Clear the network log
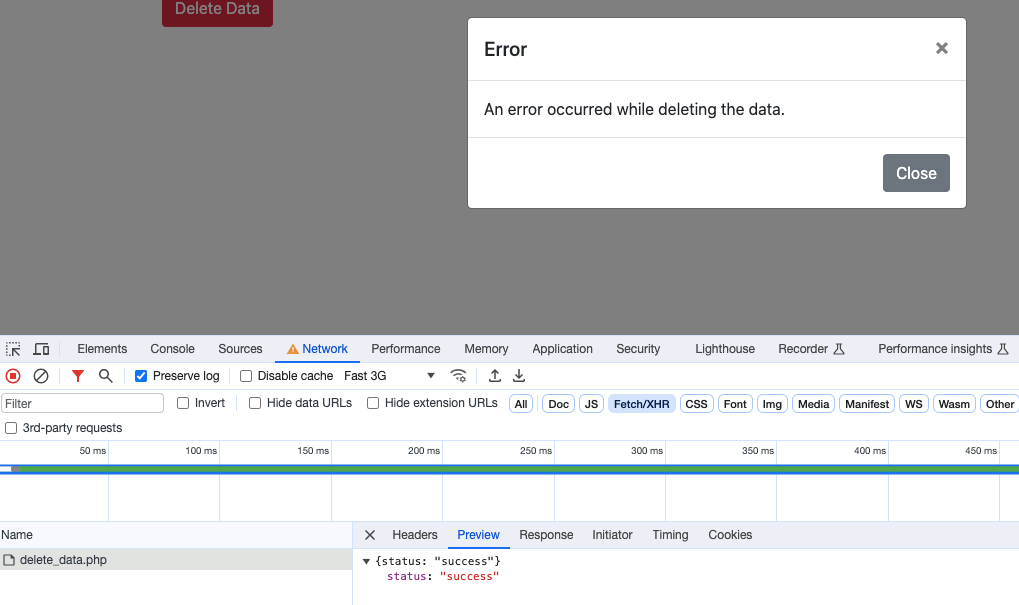 tap(41, 376)
